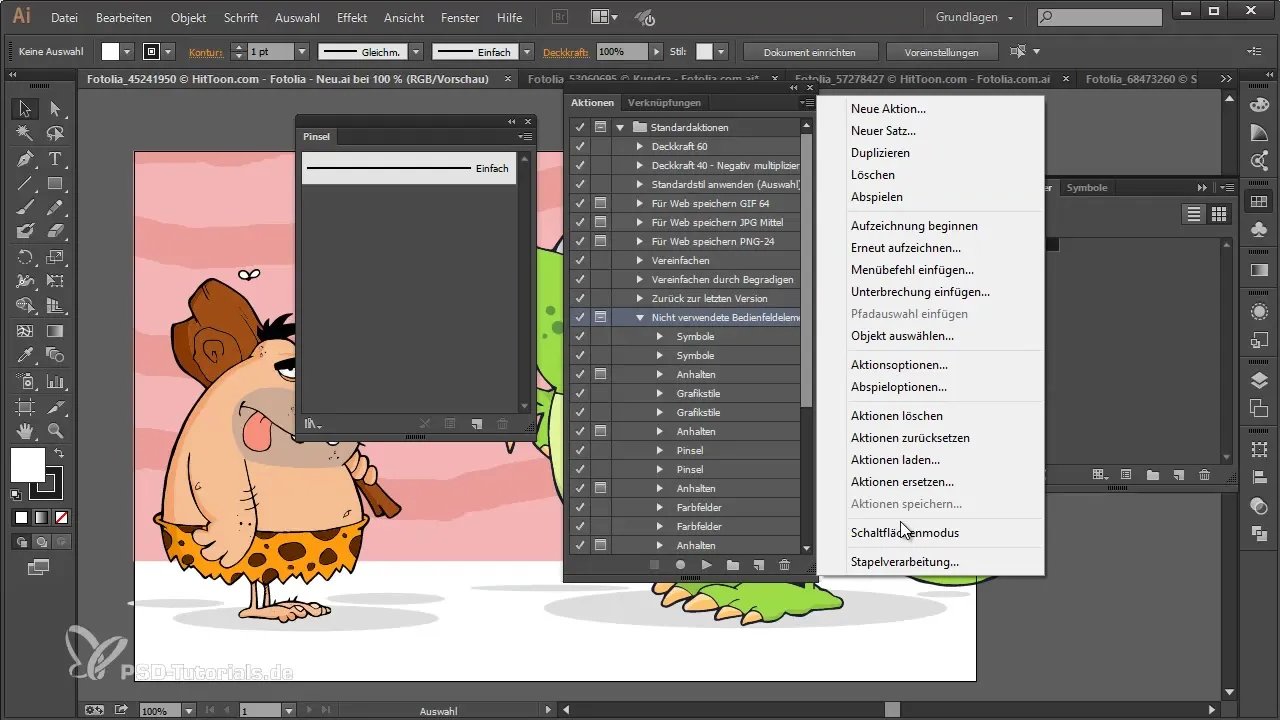Click the large white fill color swatch

27,464
